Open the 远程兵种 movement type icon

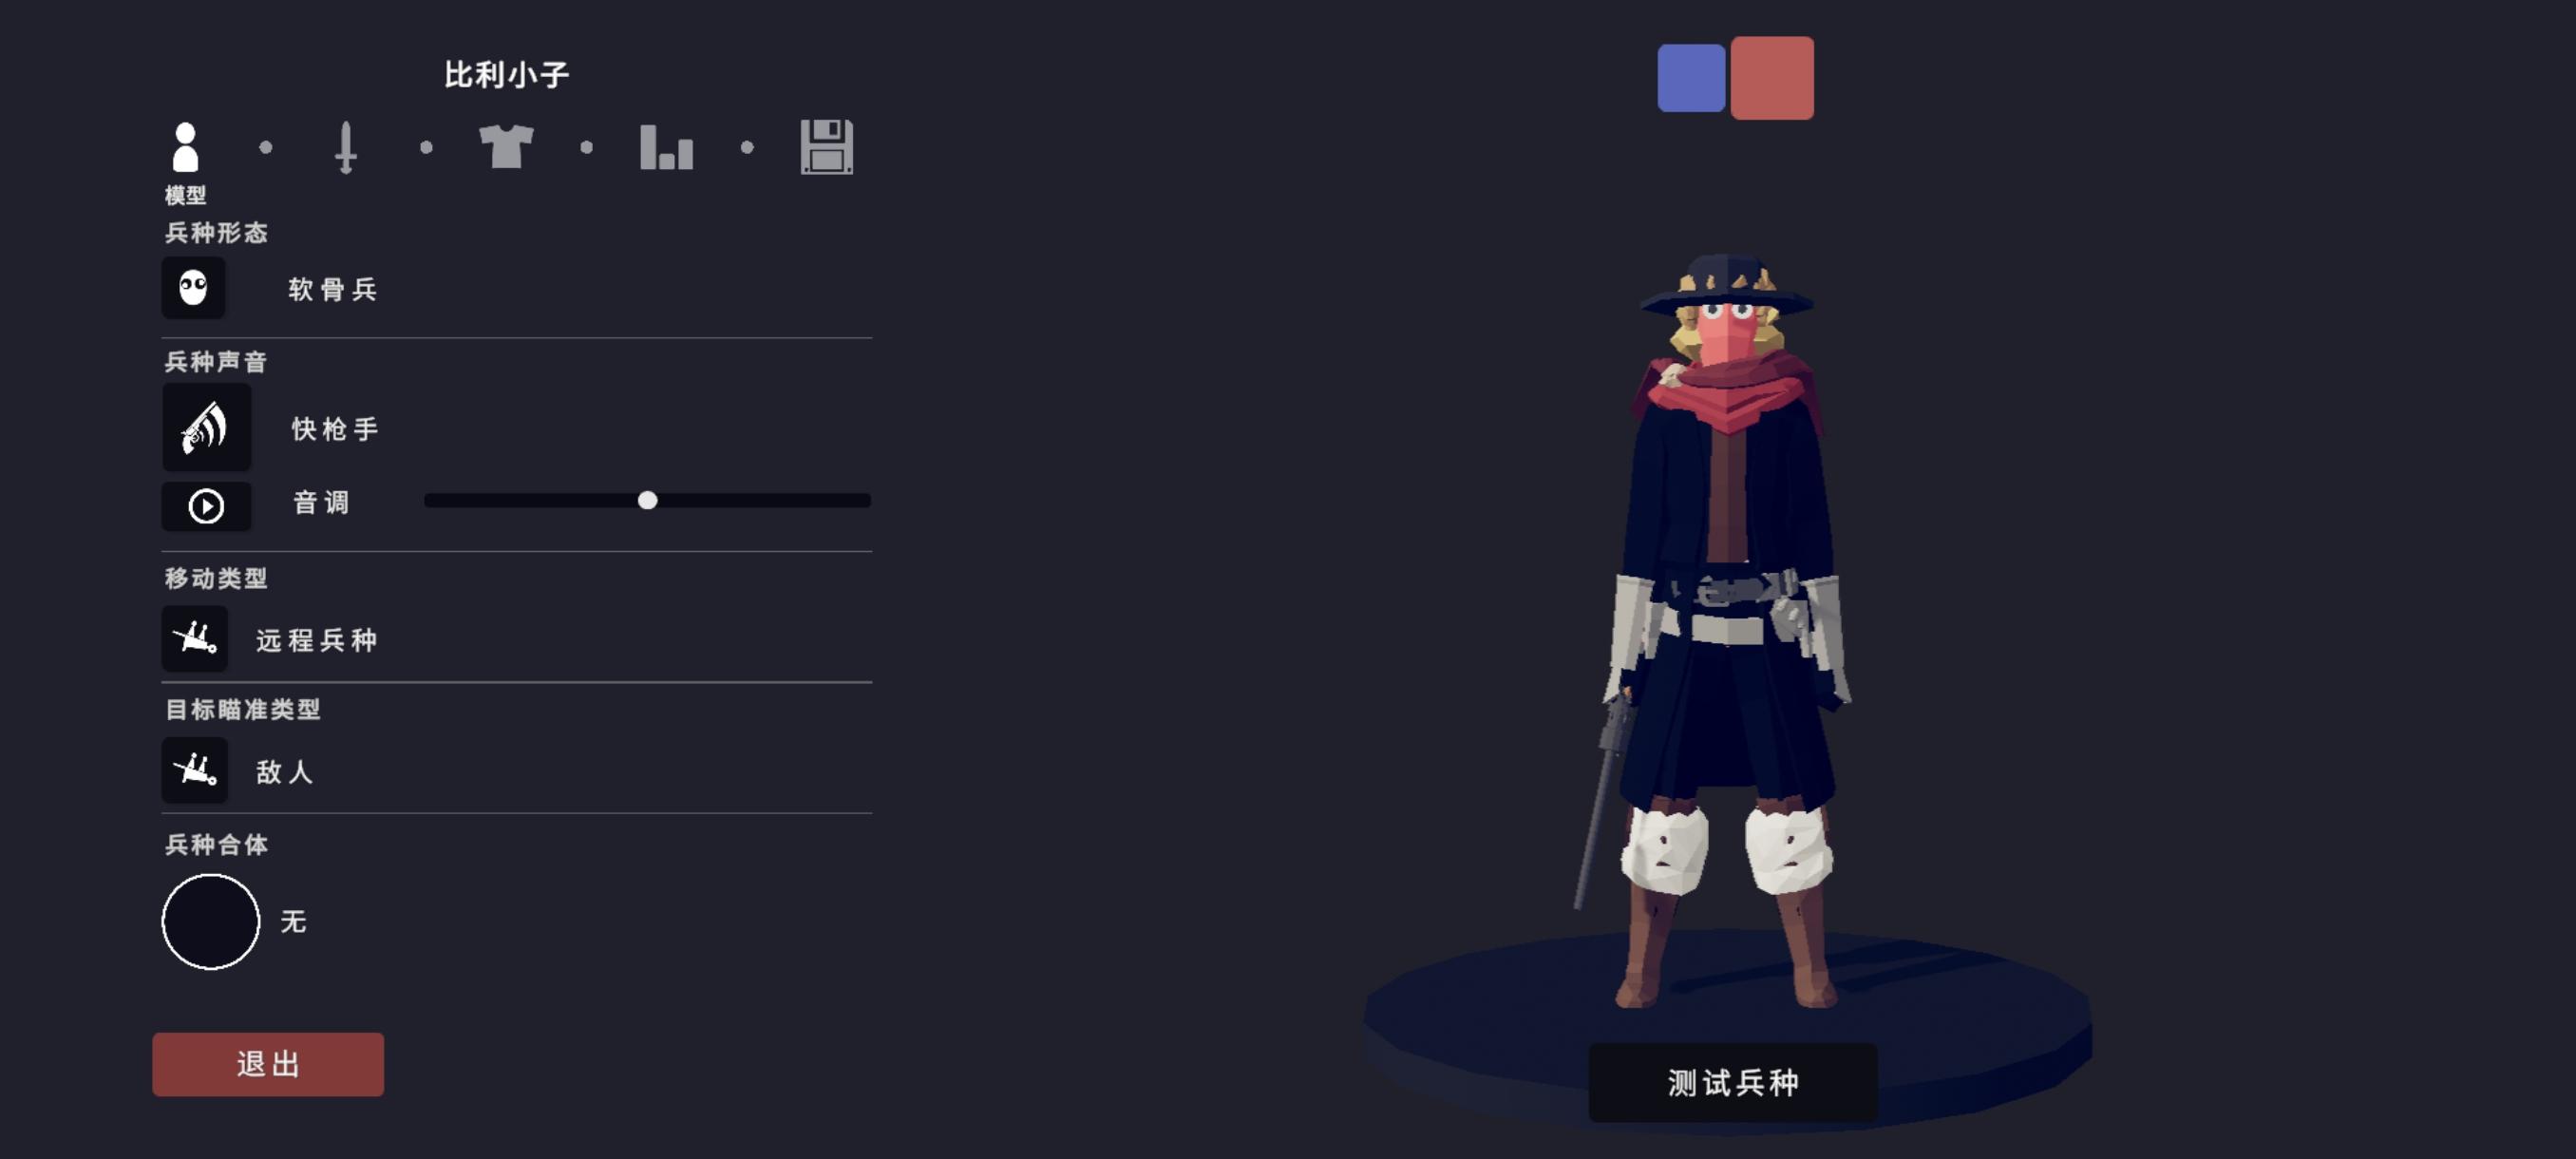(194, 638)
